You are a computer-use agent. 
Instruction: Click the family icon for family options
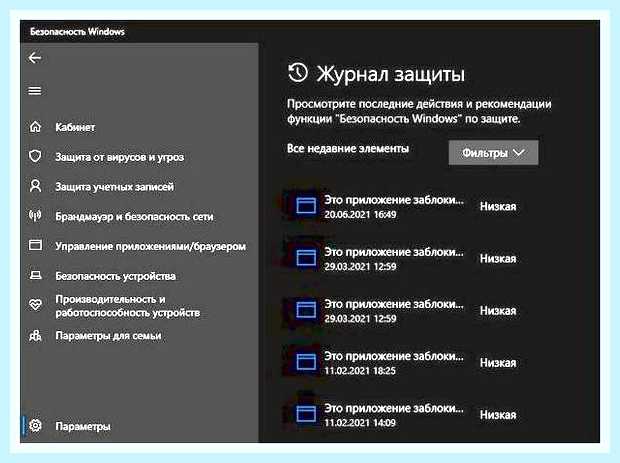(35, 335)
